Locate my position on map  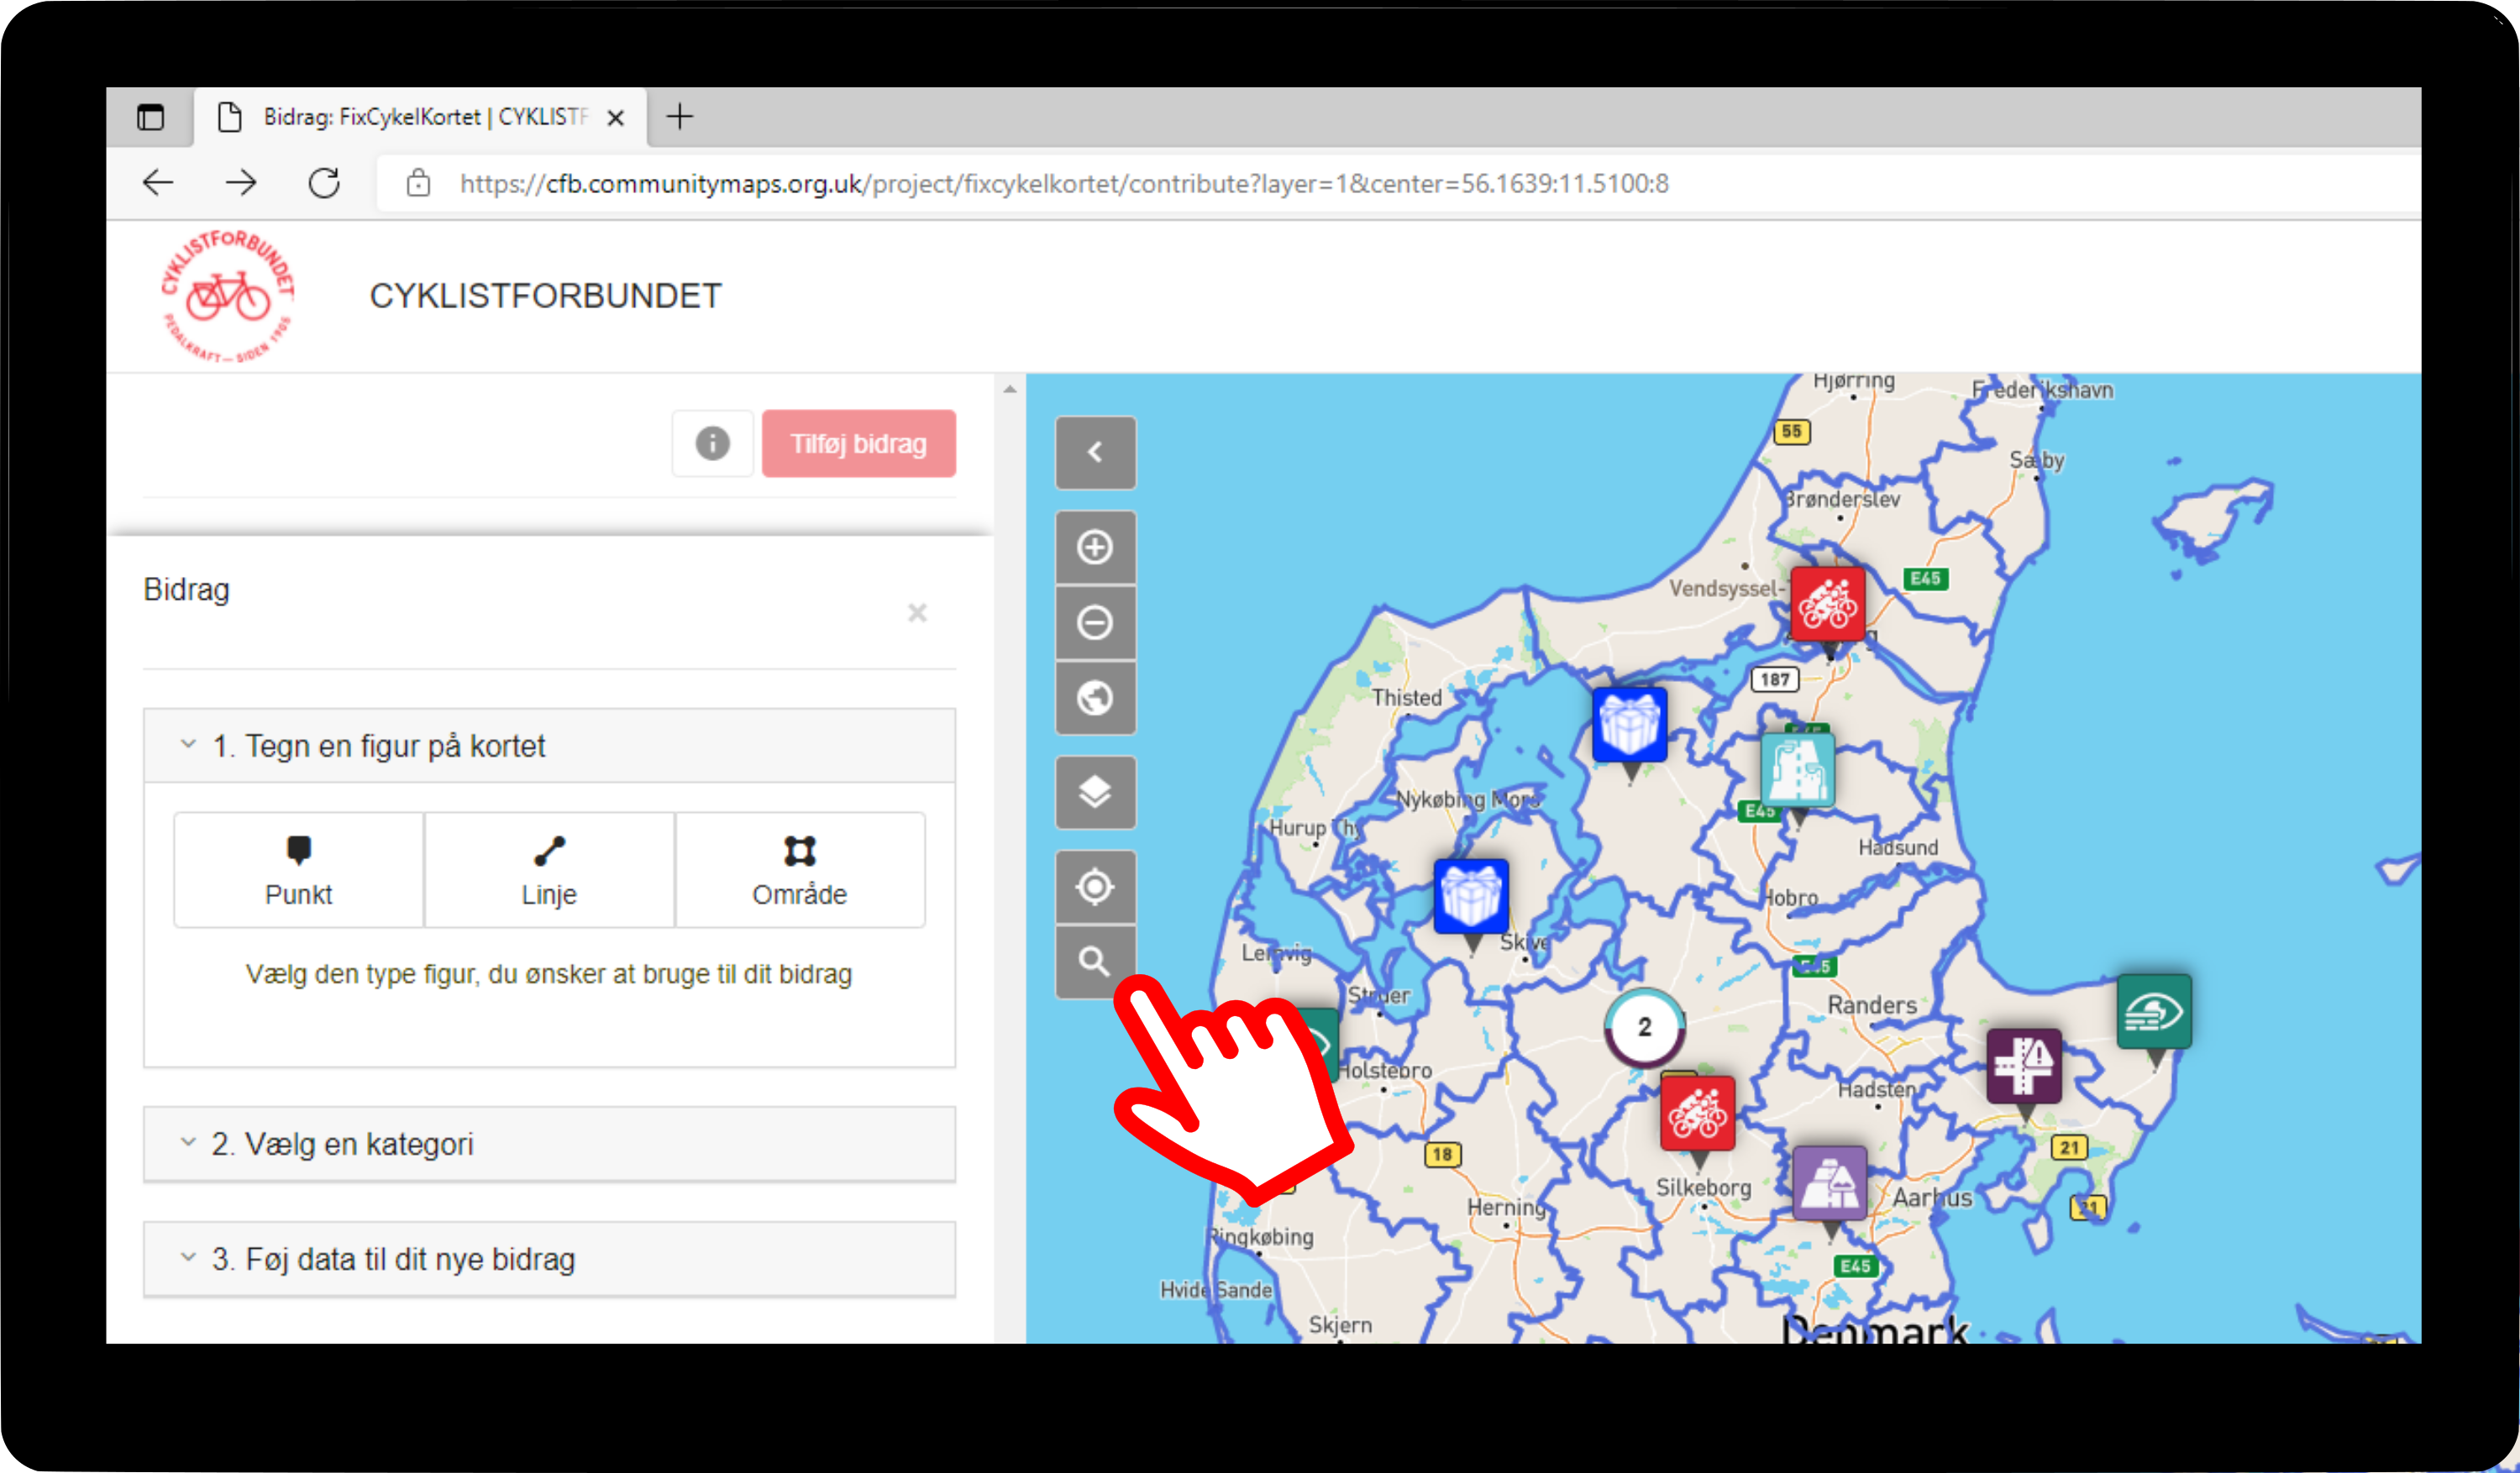(x=1095, y=887)
